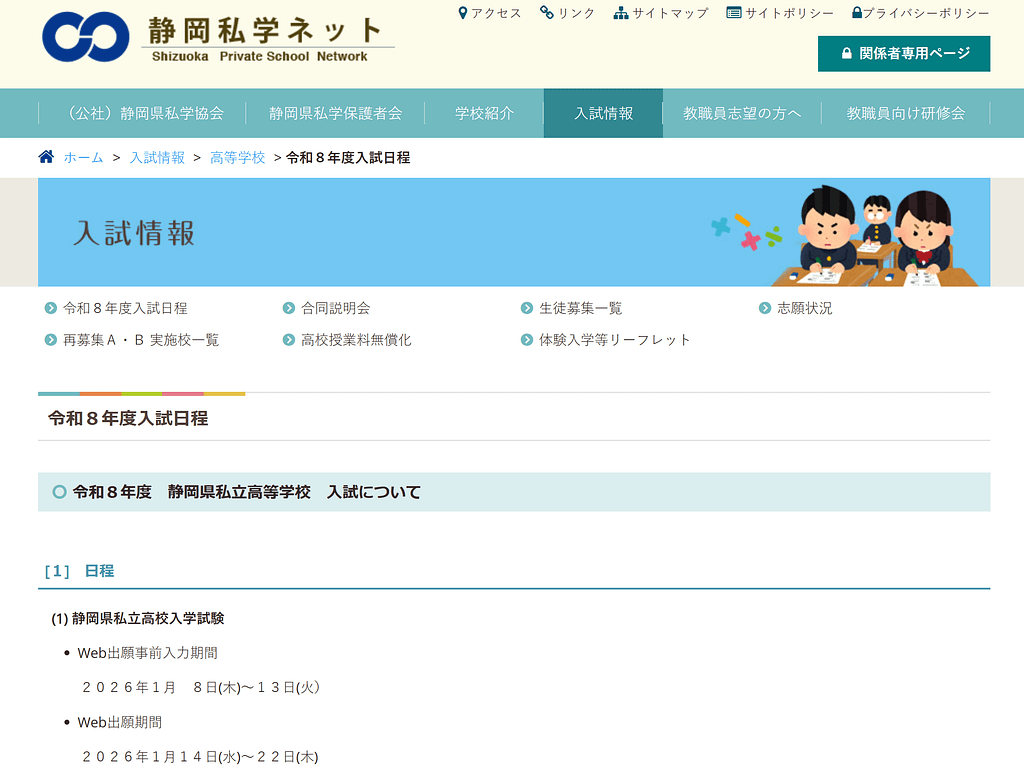Follow the 高校授業料無償化 link
Screen dimensions: 1024x775
tap(355, 340)
